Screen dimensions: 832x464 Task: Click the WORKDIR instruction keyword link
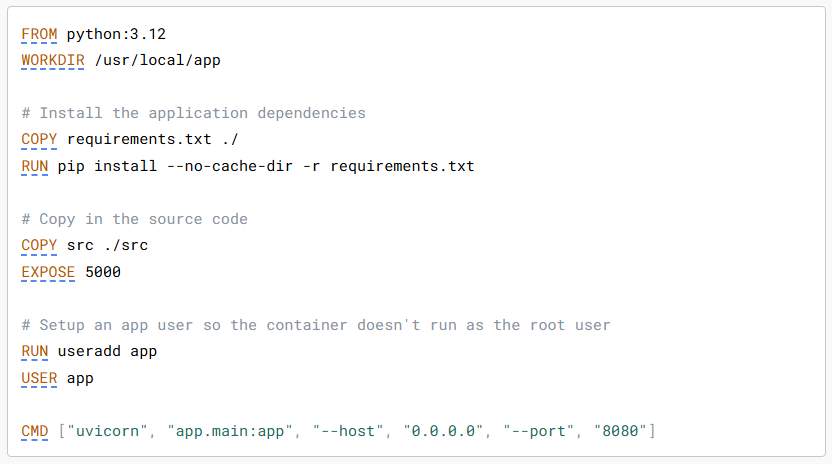53,60
